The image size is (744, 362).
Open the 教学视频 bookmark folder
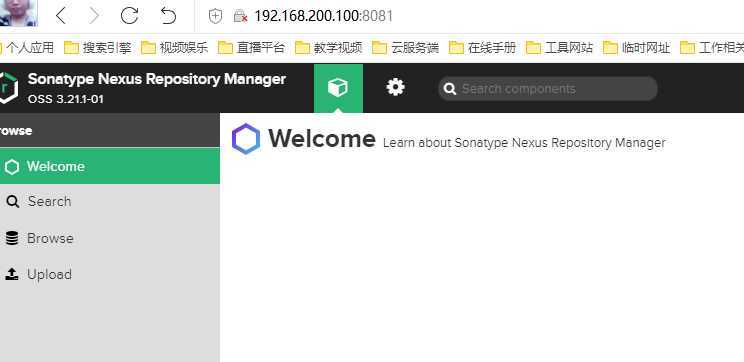point(328,47)
